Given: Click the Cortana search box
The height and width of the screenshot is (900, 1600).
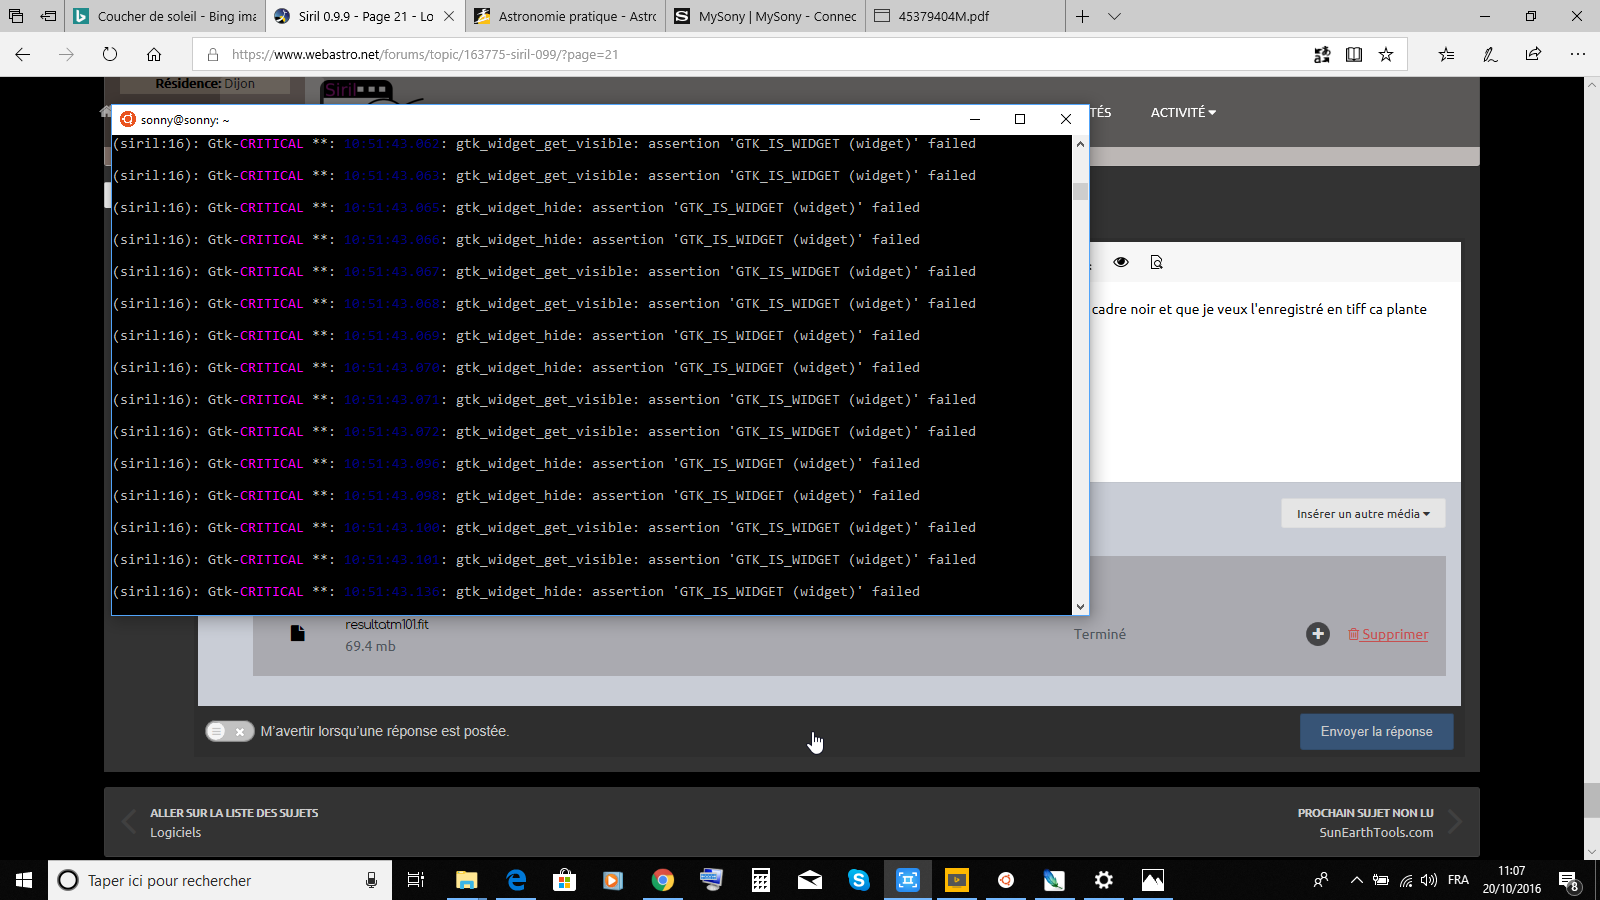Looking at the screenshot, I should pos(220,880).
